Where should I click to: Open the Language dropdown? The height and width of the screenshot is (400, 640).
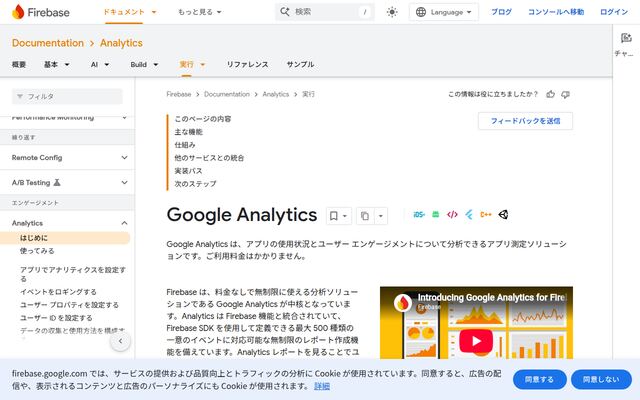[444, 12]
